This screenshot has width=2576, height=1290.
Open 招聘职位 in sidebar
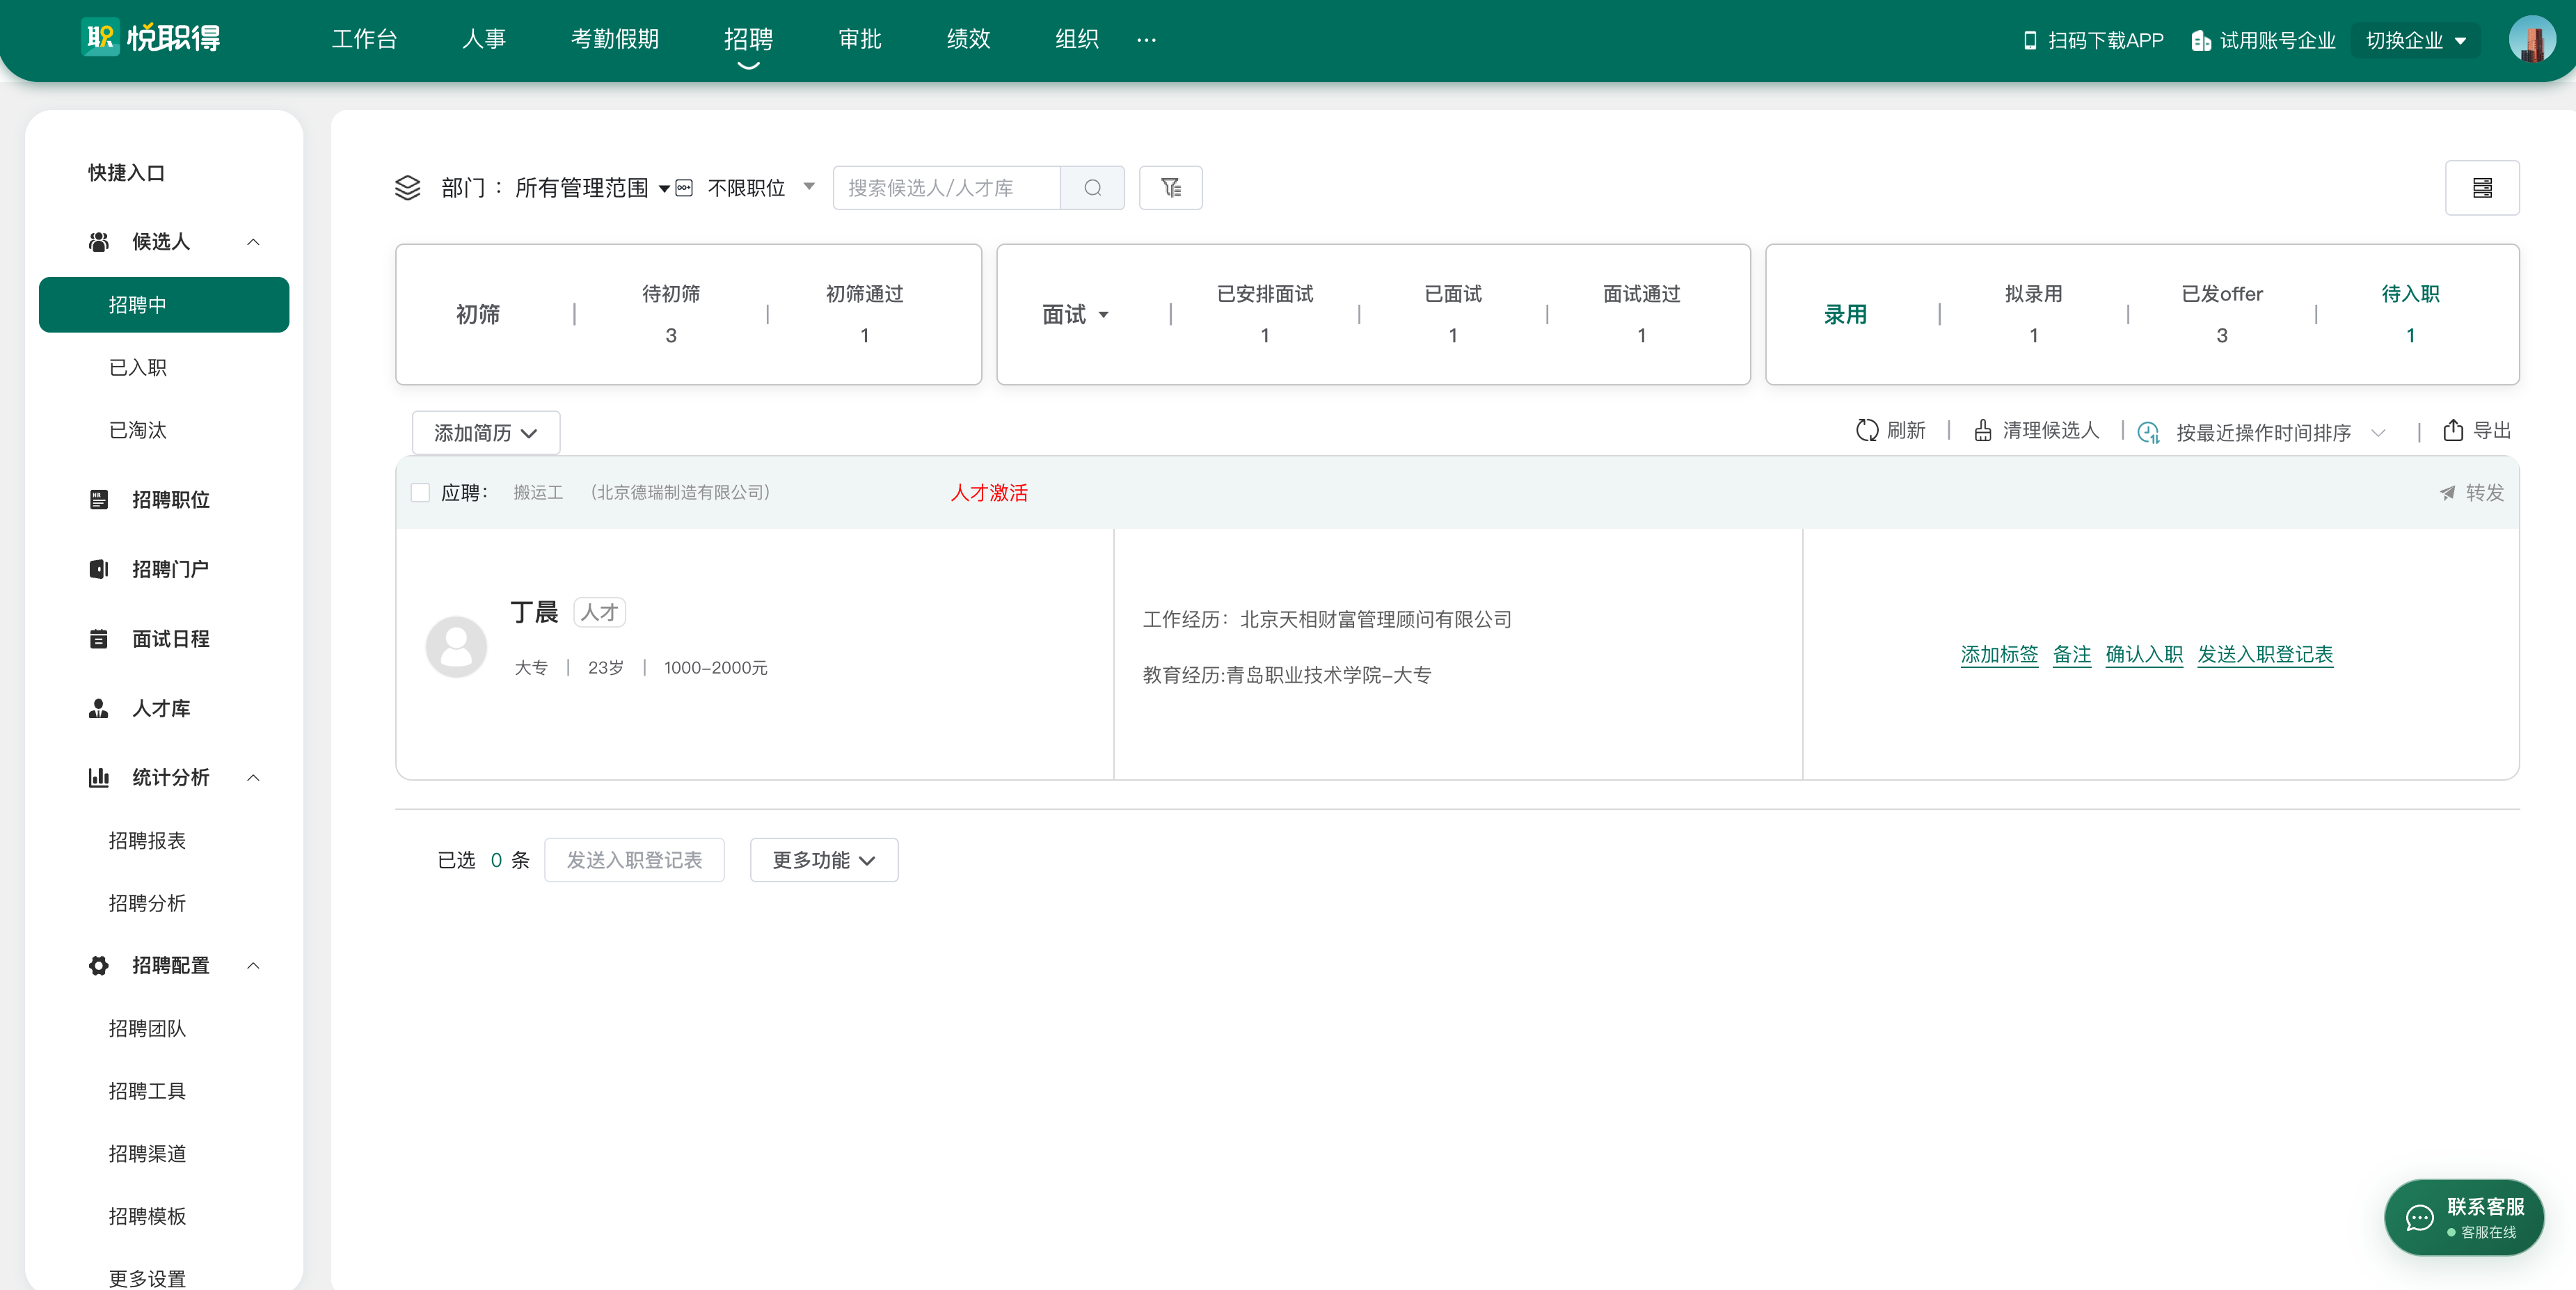click(x=170, y=500)
